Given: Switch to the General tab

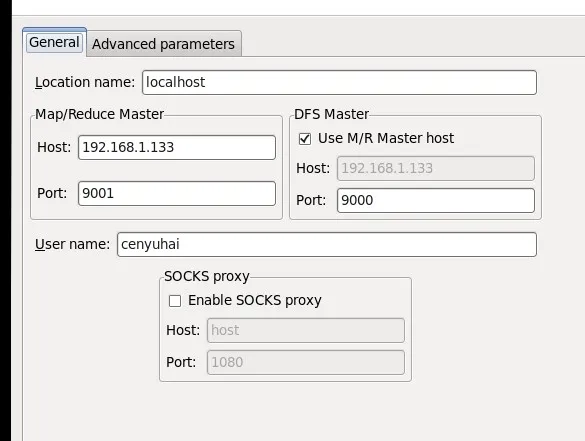Looking at the screenshot, I should (54, 42).
